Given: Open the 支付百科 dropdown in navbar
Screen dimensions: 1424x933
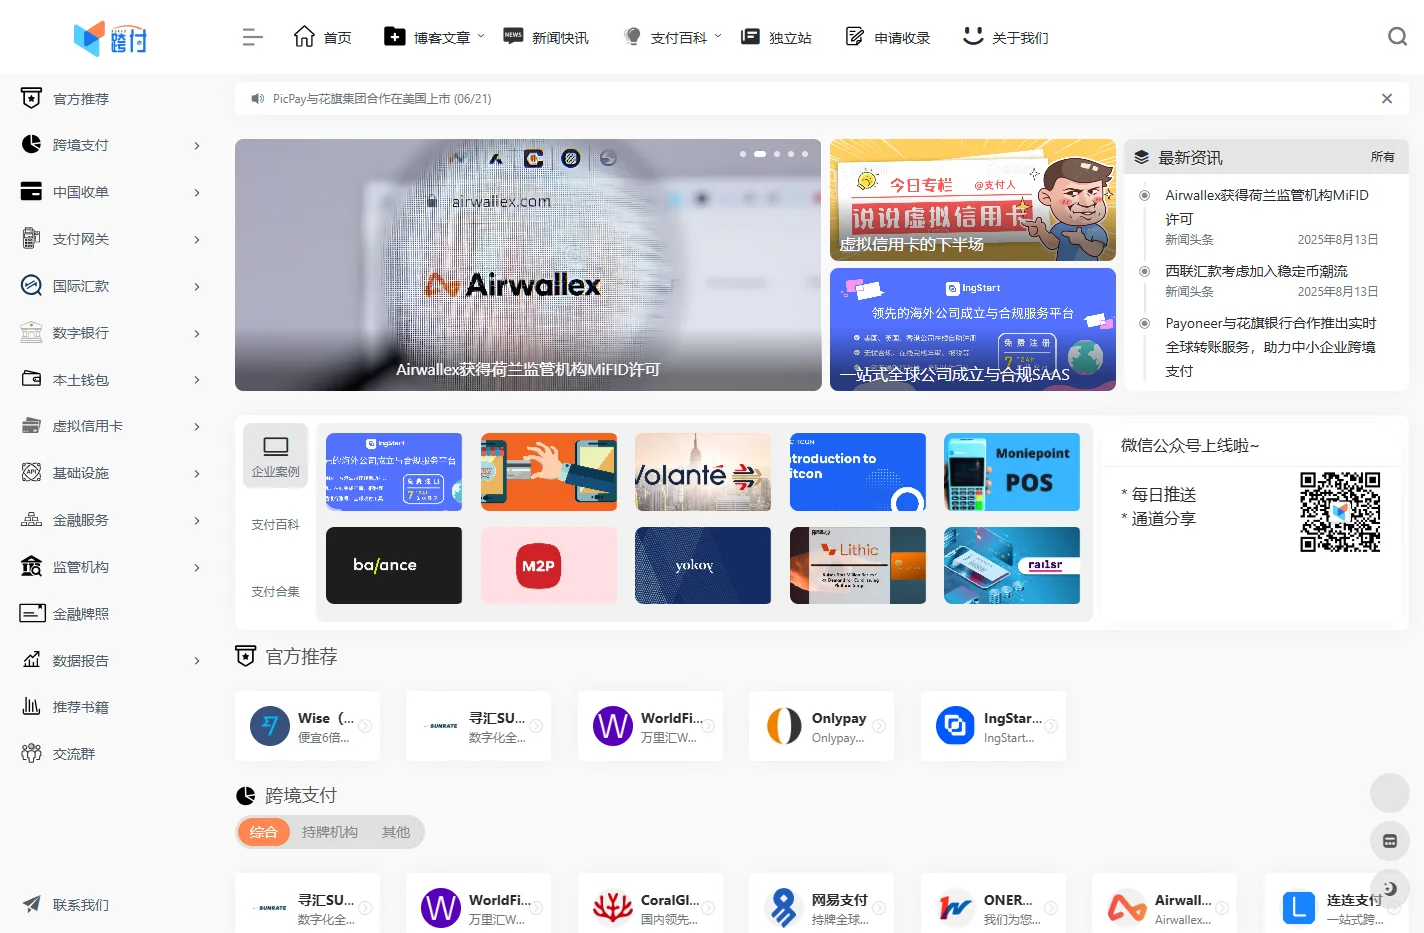Looking at the screenshot, I should [673, 37].
